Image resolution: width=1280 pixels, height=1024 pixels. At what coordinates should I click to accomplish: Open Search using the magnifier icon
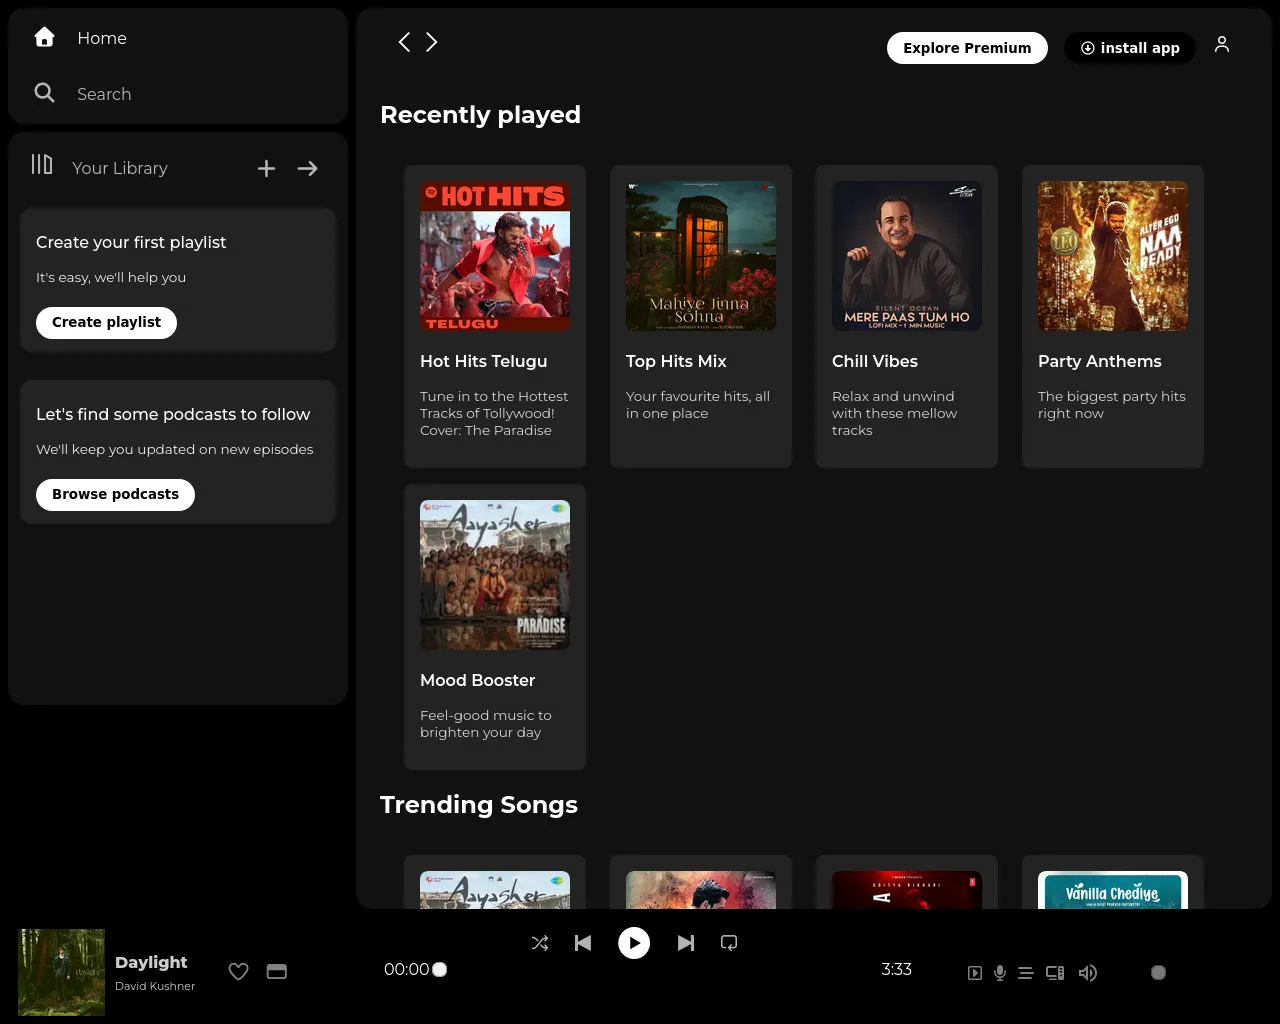(44, 93)
